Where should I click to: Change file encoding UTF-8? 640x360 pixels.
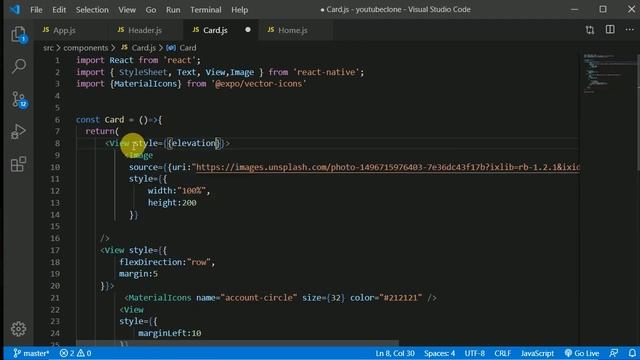474,353
